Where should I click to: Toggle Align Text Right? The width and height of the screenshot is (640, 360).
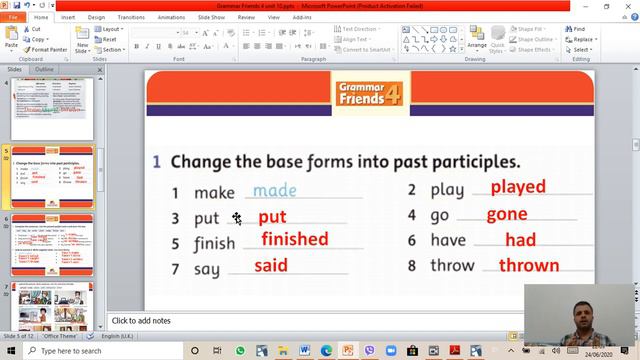click(268, 47)
